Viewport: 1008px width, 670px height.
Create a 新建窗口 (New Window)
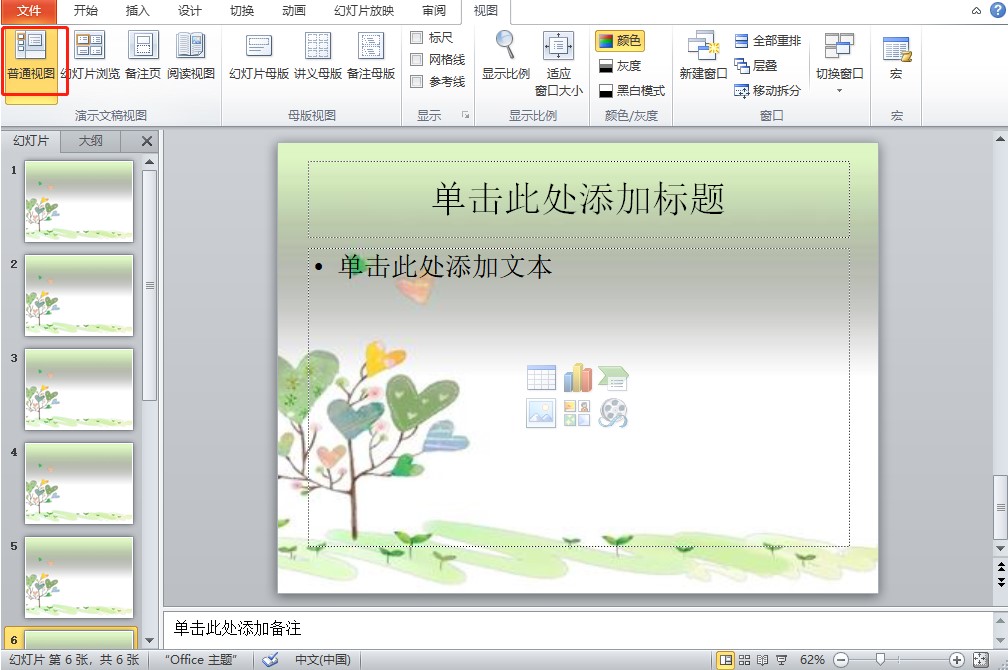click(x=703, y=55)
